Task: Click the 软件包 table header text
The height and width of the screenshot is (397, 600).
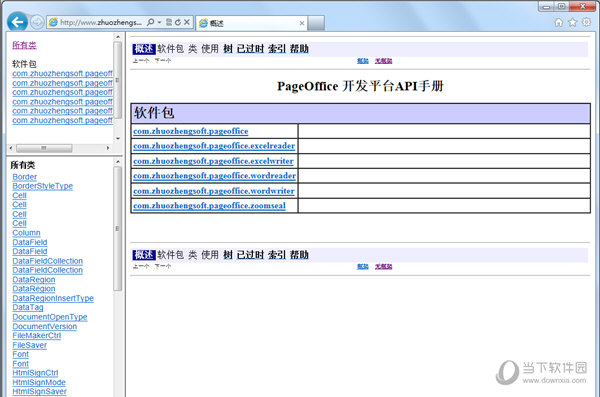Action: pyautogui.click(x=154, y=113)
